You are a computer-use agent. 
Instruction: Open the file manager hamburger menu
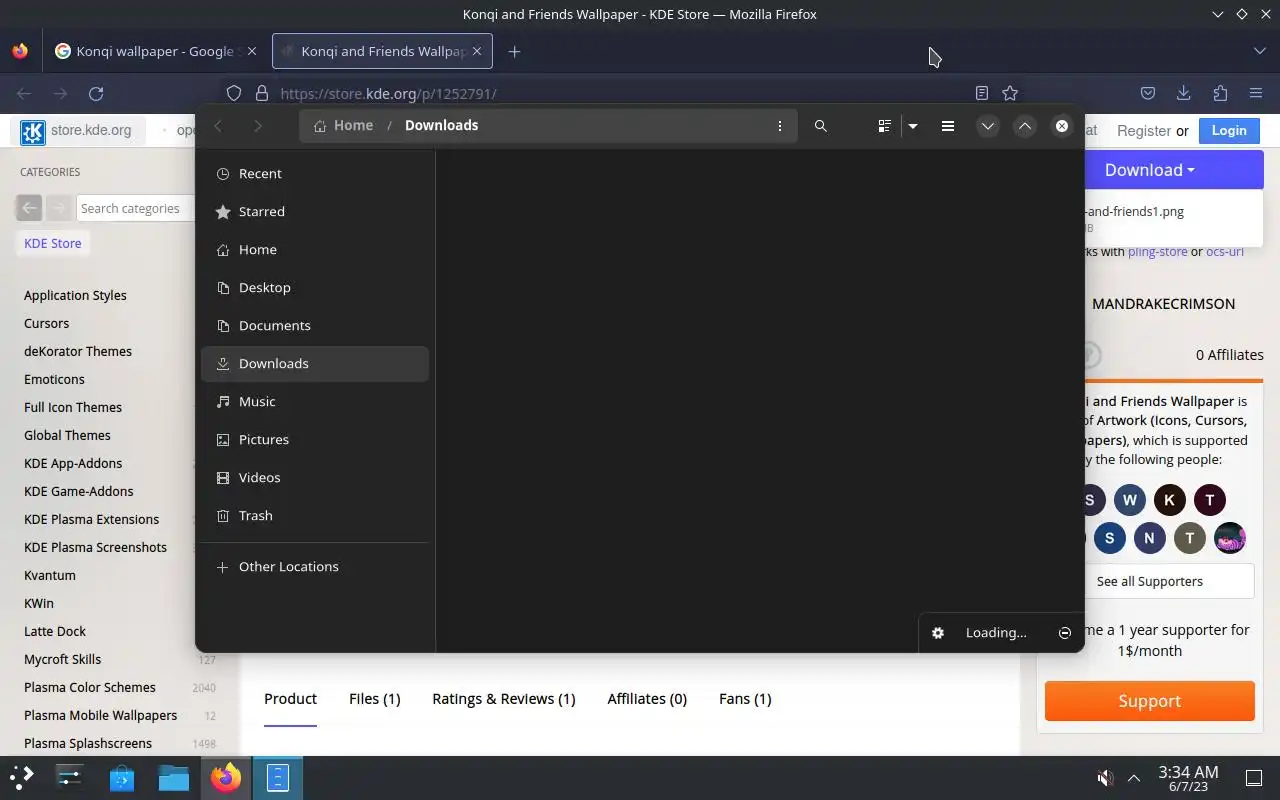[948, 126]
